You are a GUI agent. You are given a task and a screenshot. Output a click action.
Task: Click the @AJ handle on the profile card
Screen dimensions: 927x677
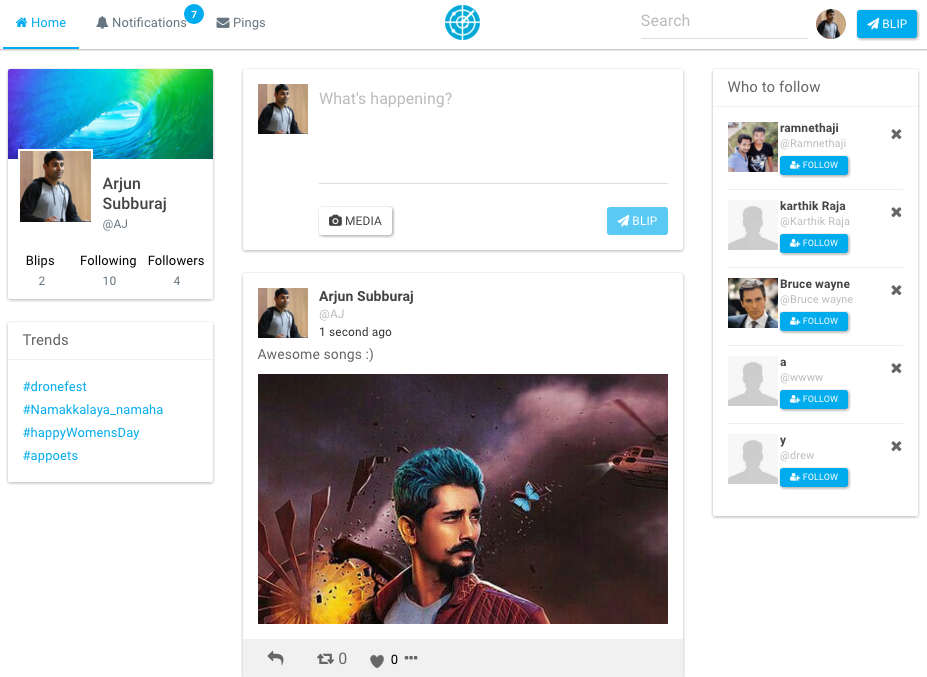[115, 224]
